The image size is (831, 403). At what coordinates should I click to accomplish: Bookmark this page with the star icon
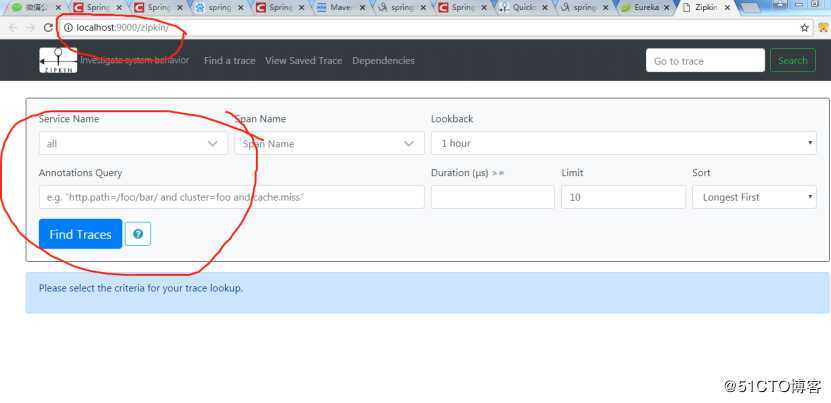pos(805,28)
